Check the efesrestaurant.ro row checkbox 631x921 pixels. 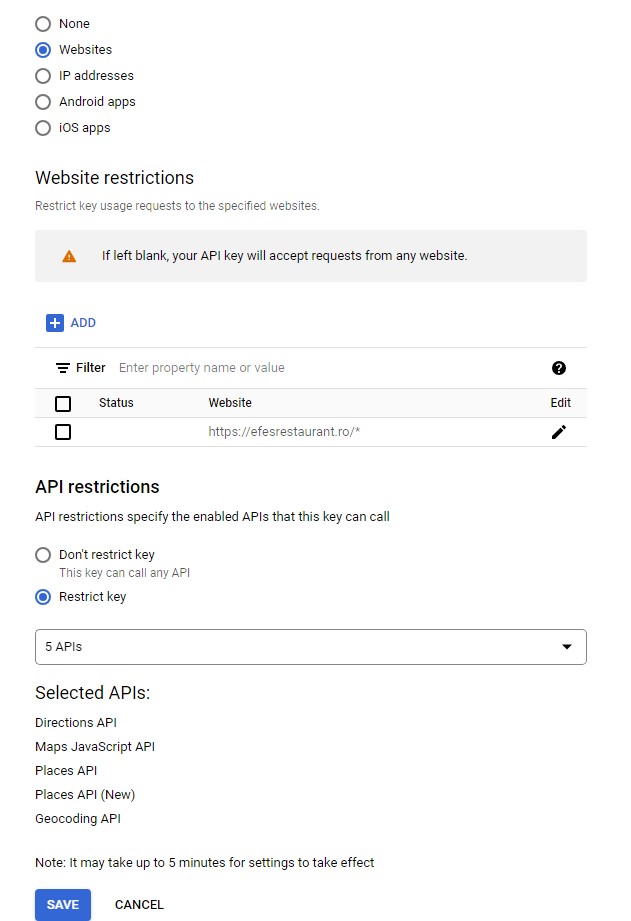tap(63, 432)
